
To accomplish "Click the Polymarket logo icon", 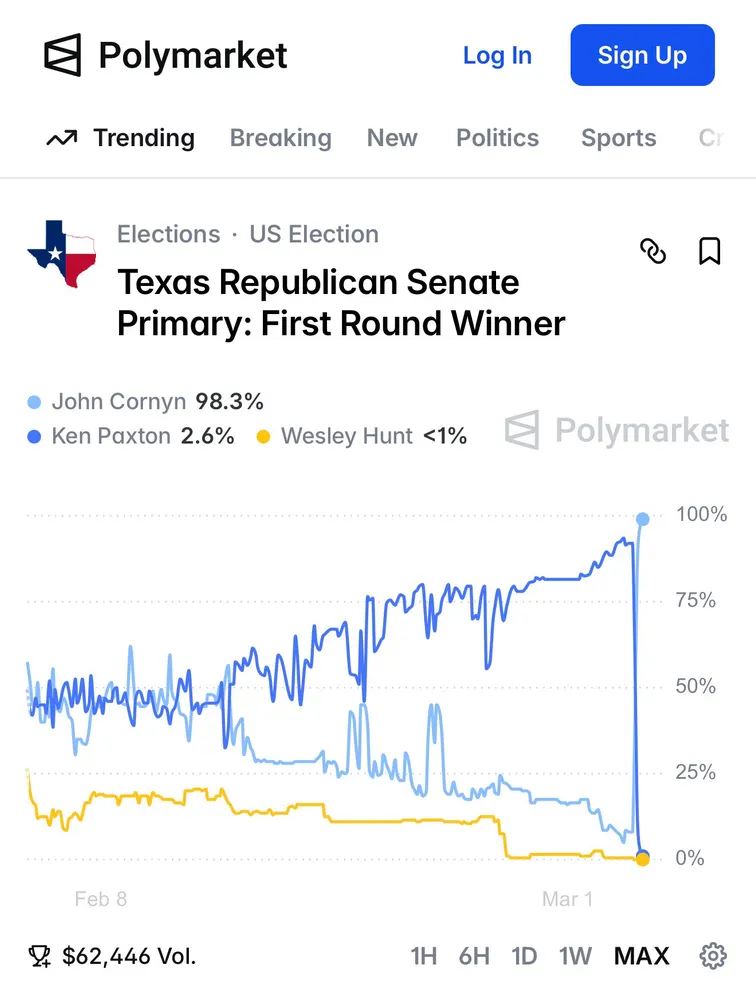I will pos(62,55).
